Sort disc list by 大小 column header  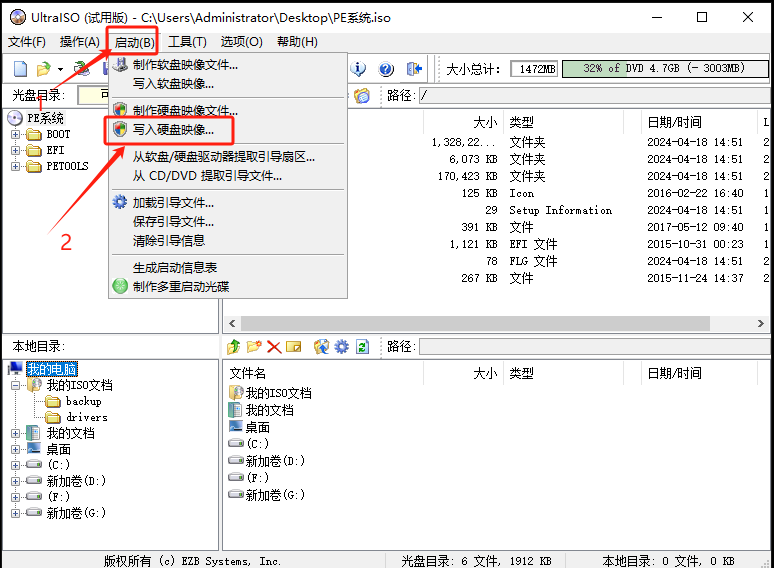point(463,122)
